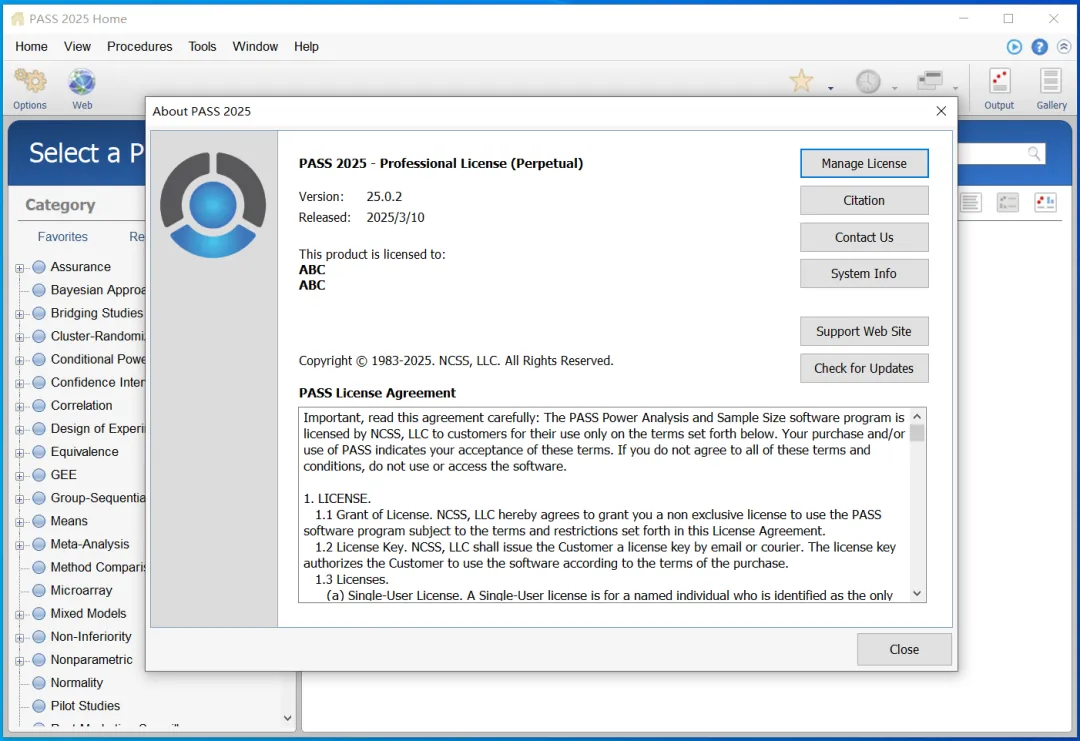Screen dimensions: 1080x741
Task: Expand the Equivalence tree node
Action: (x=20, y=452)
